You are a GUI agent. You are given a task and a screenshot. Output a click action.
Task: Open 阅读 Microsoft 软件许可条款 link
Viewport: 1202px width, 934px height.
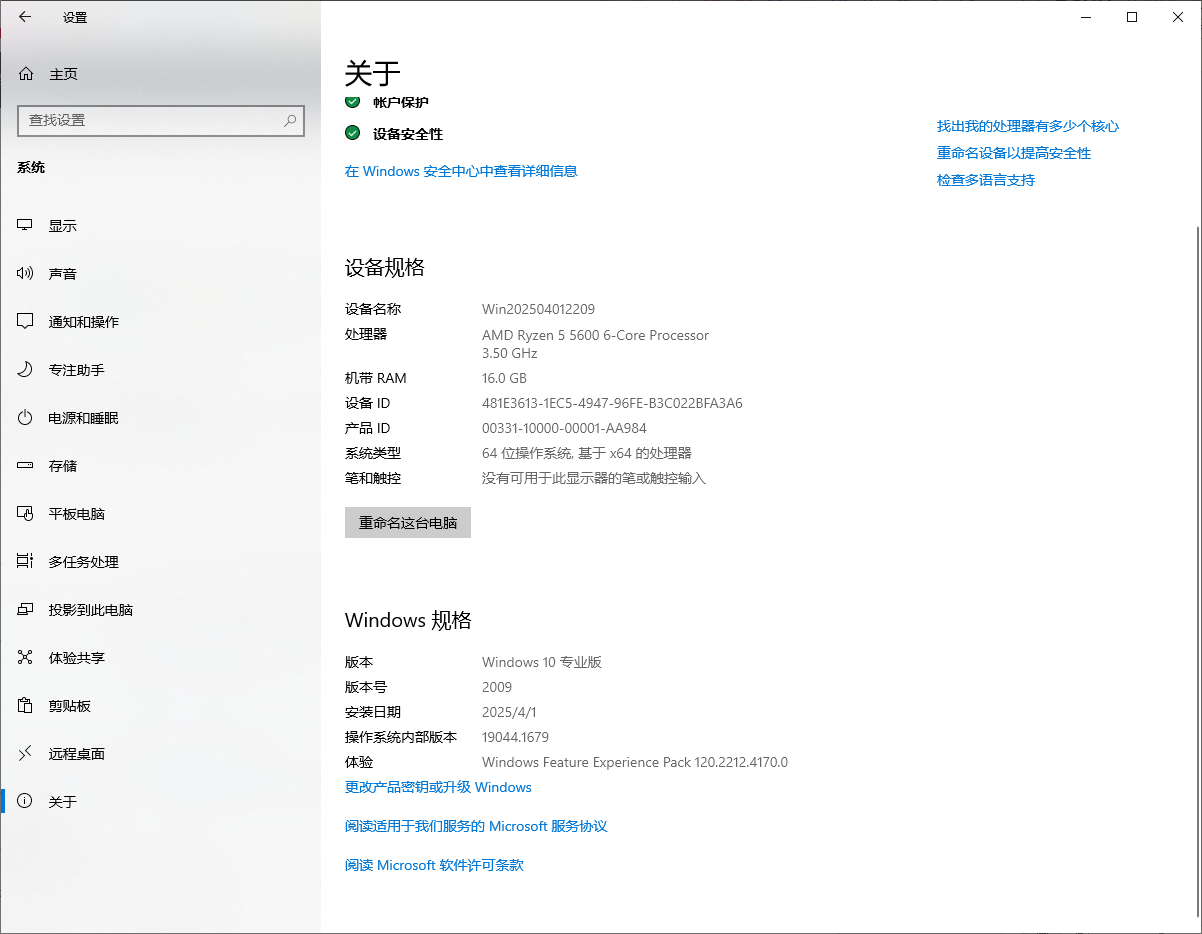[x=434, y=865]
